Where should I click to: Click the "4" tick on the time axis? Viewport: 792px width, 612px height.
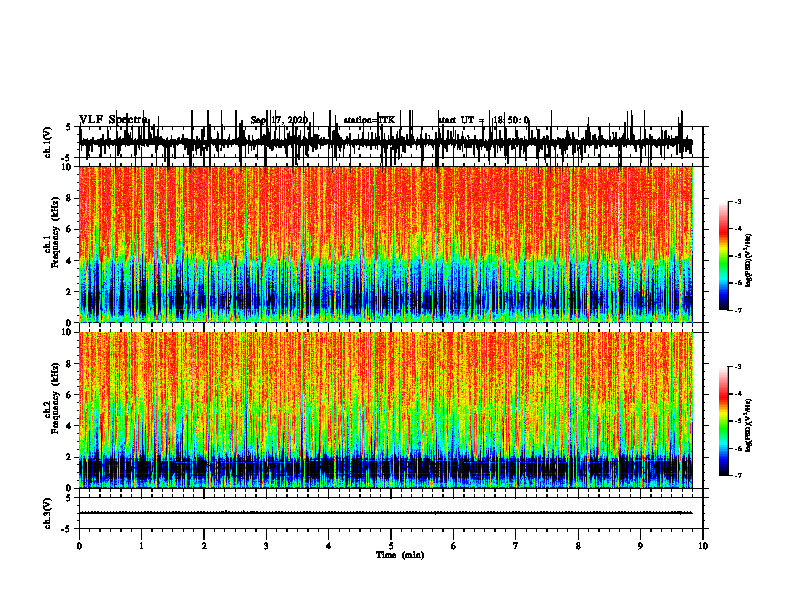[329, 546]
